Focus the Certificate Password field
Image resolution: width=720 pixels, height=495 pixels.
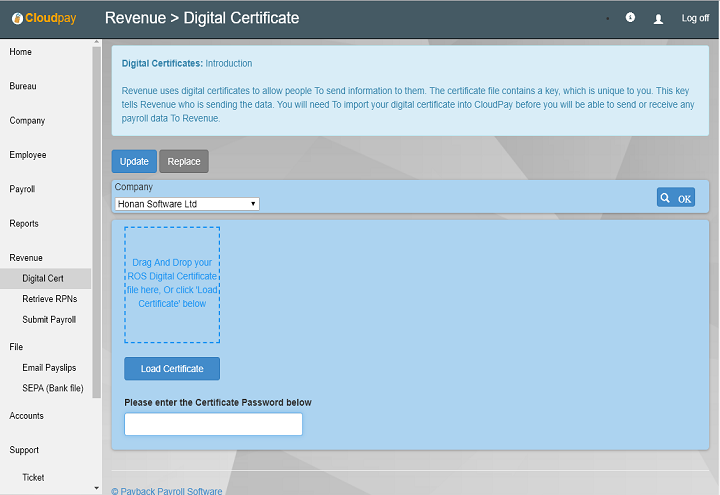coord(213,425)
